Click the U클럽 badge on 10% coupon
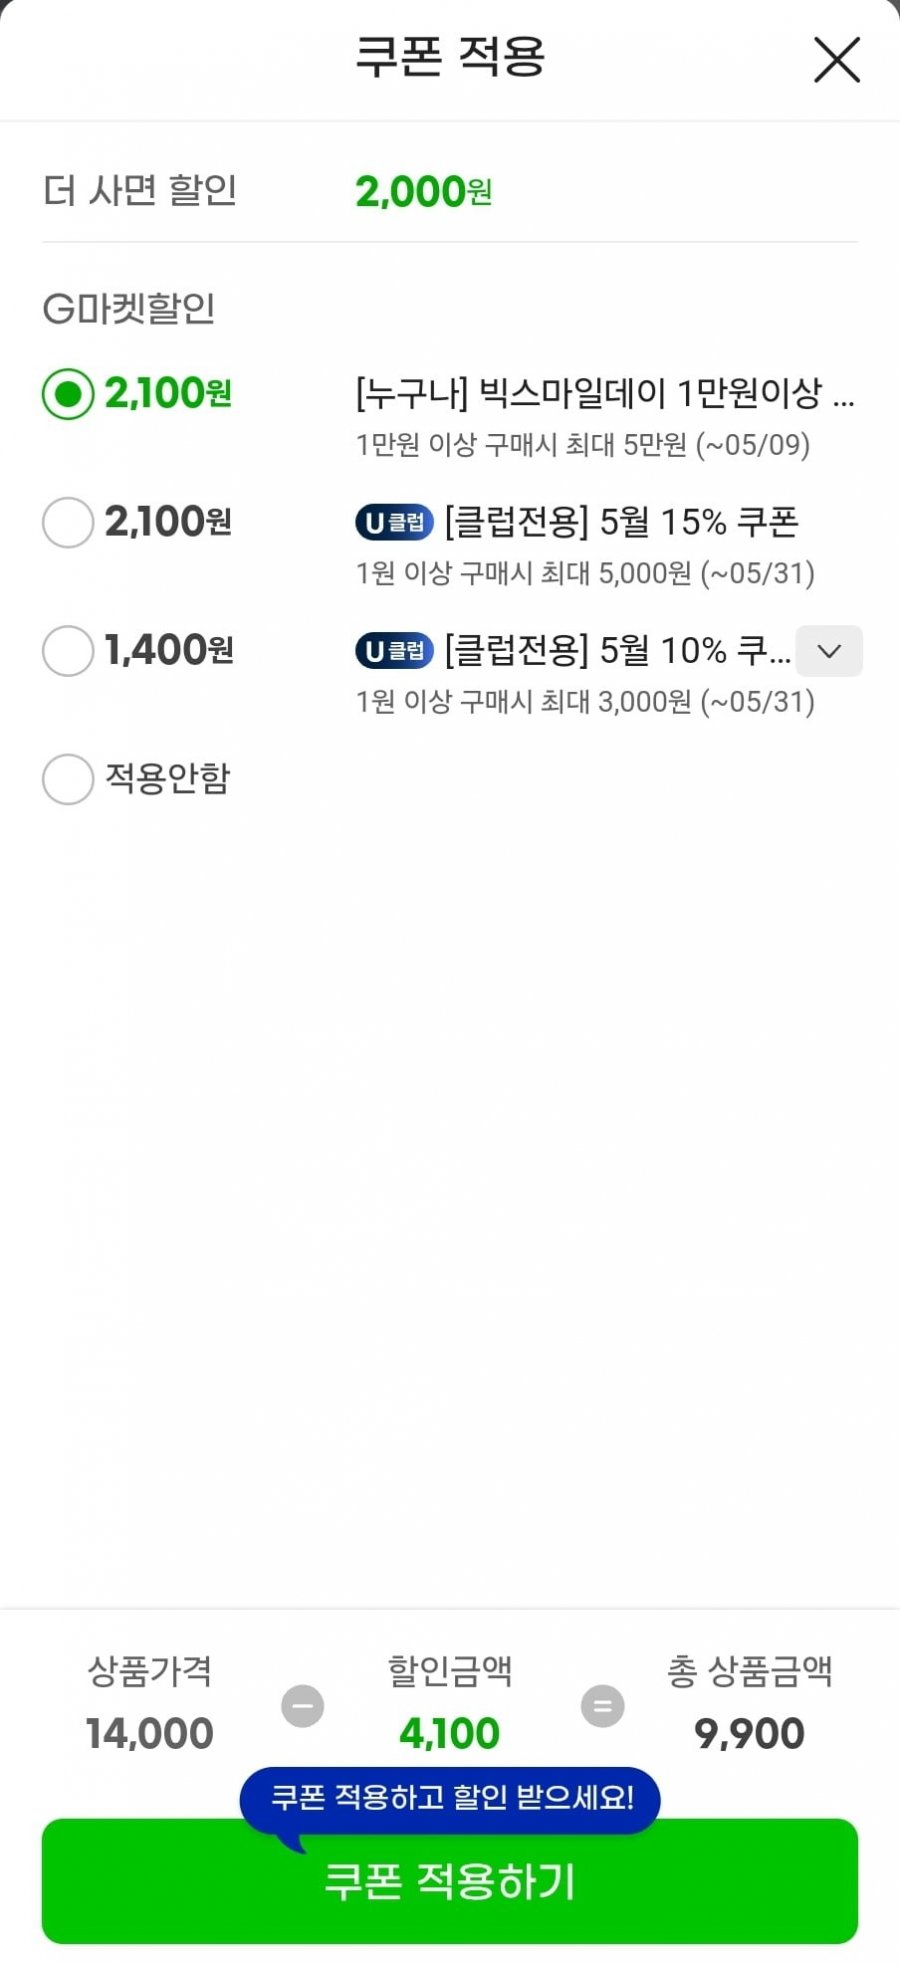Image resolution: width=900 pixels, height=1965 pixels. 394,651
